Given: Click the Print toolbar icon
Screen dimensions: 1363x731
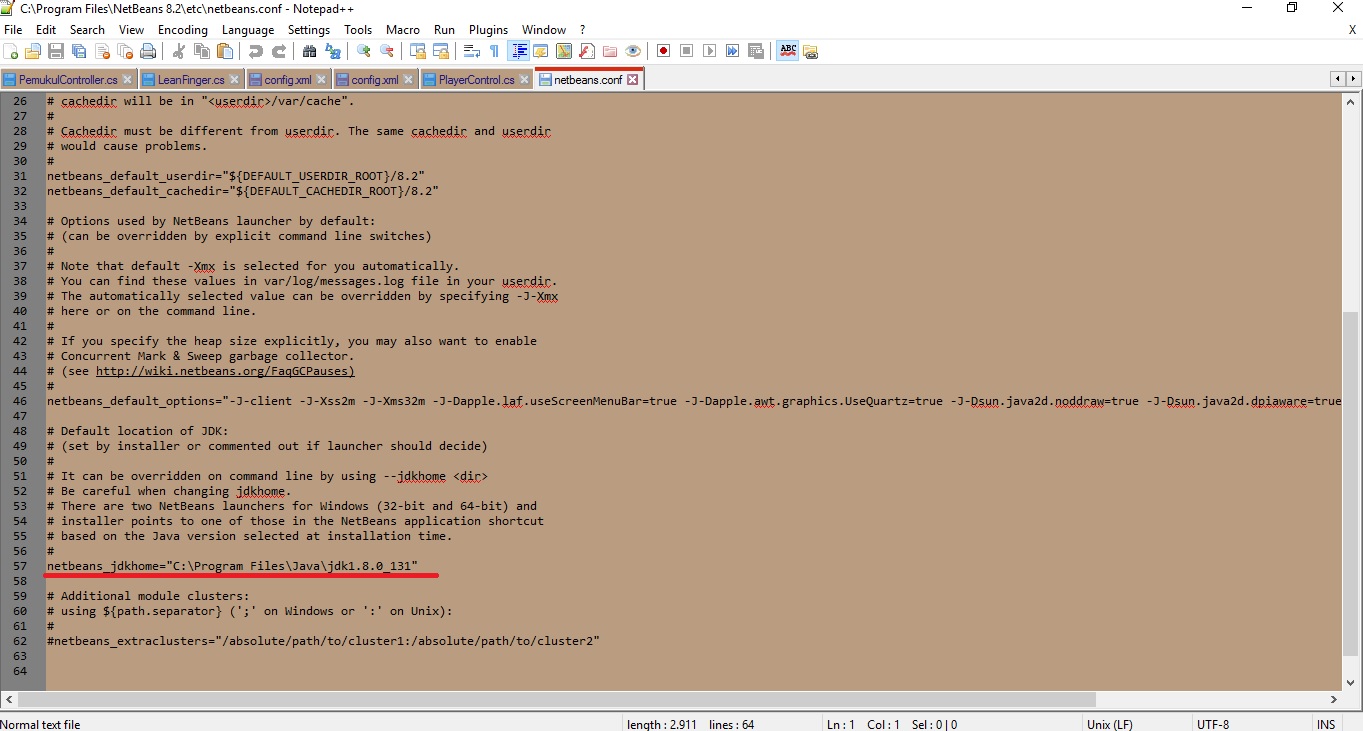Looking at the screenshot, I should [x=146, y=50].
